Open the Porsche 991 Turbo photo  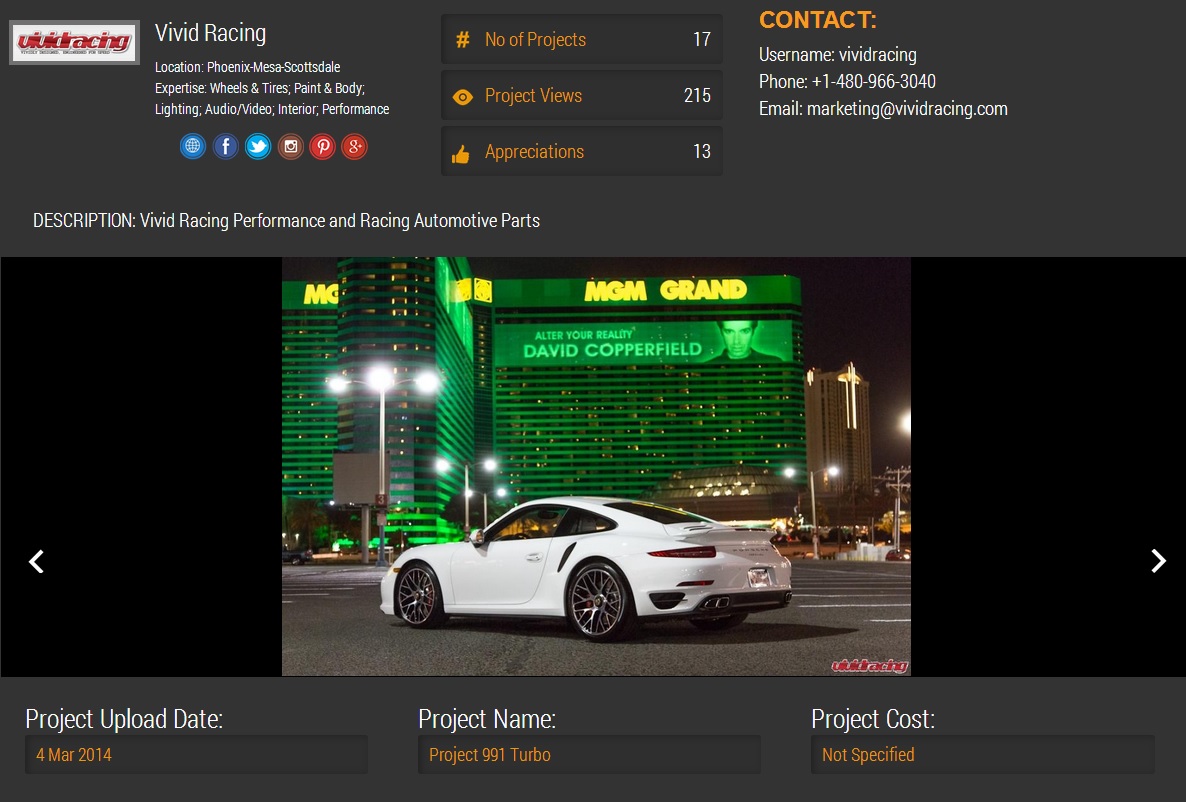pyautogui.click(x=596, y=464)
